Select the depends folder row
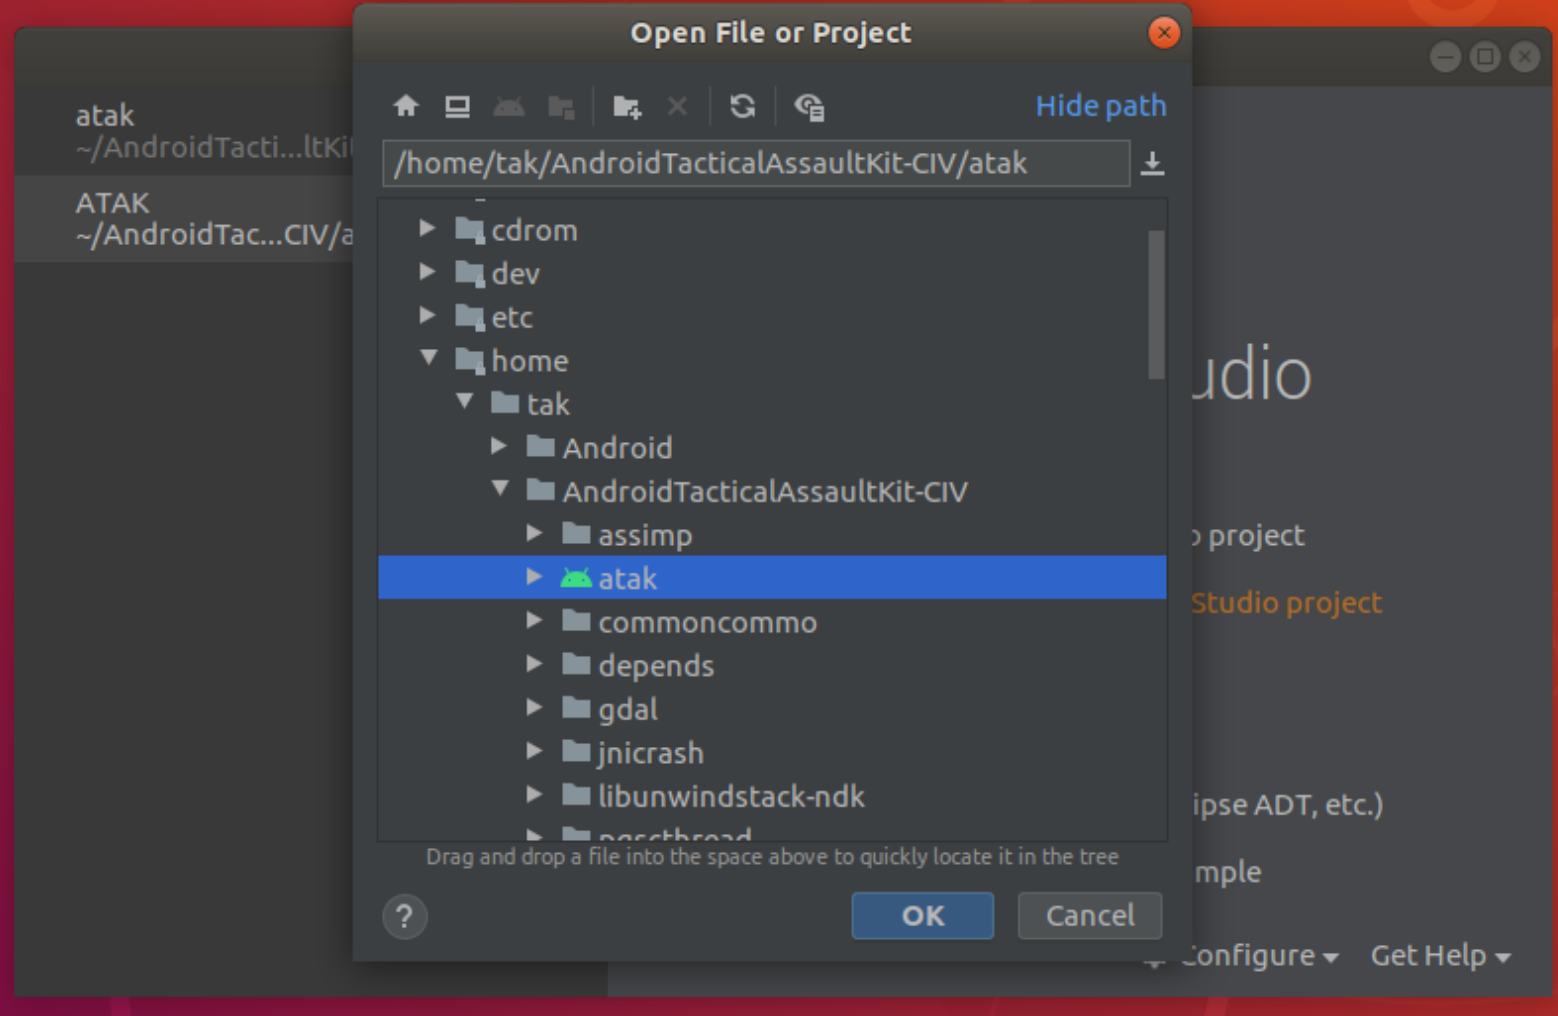 click(772, 665)
